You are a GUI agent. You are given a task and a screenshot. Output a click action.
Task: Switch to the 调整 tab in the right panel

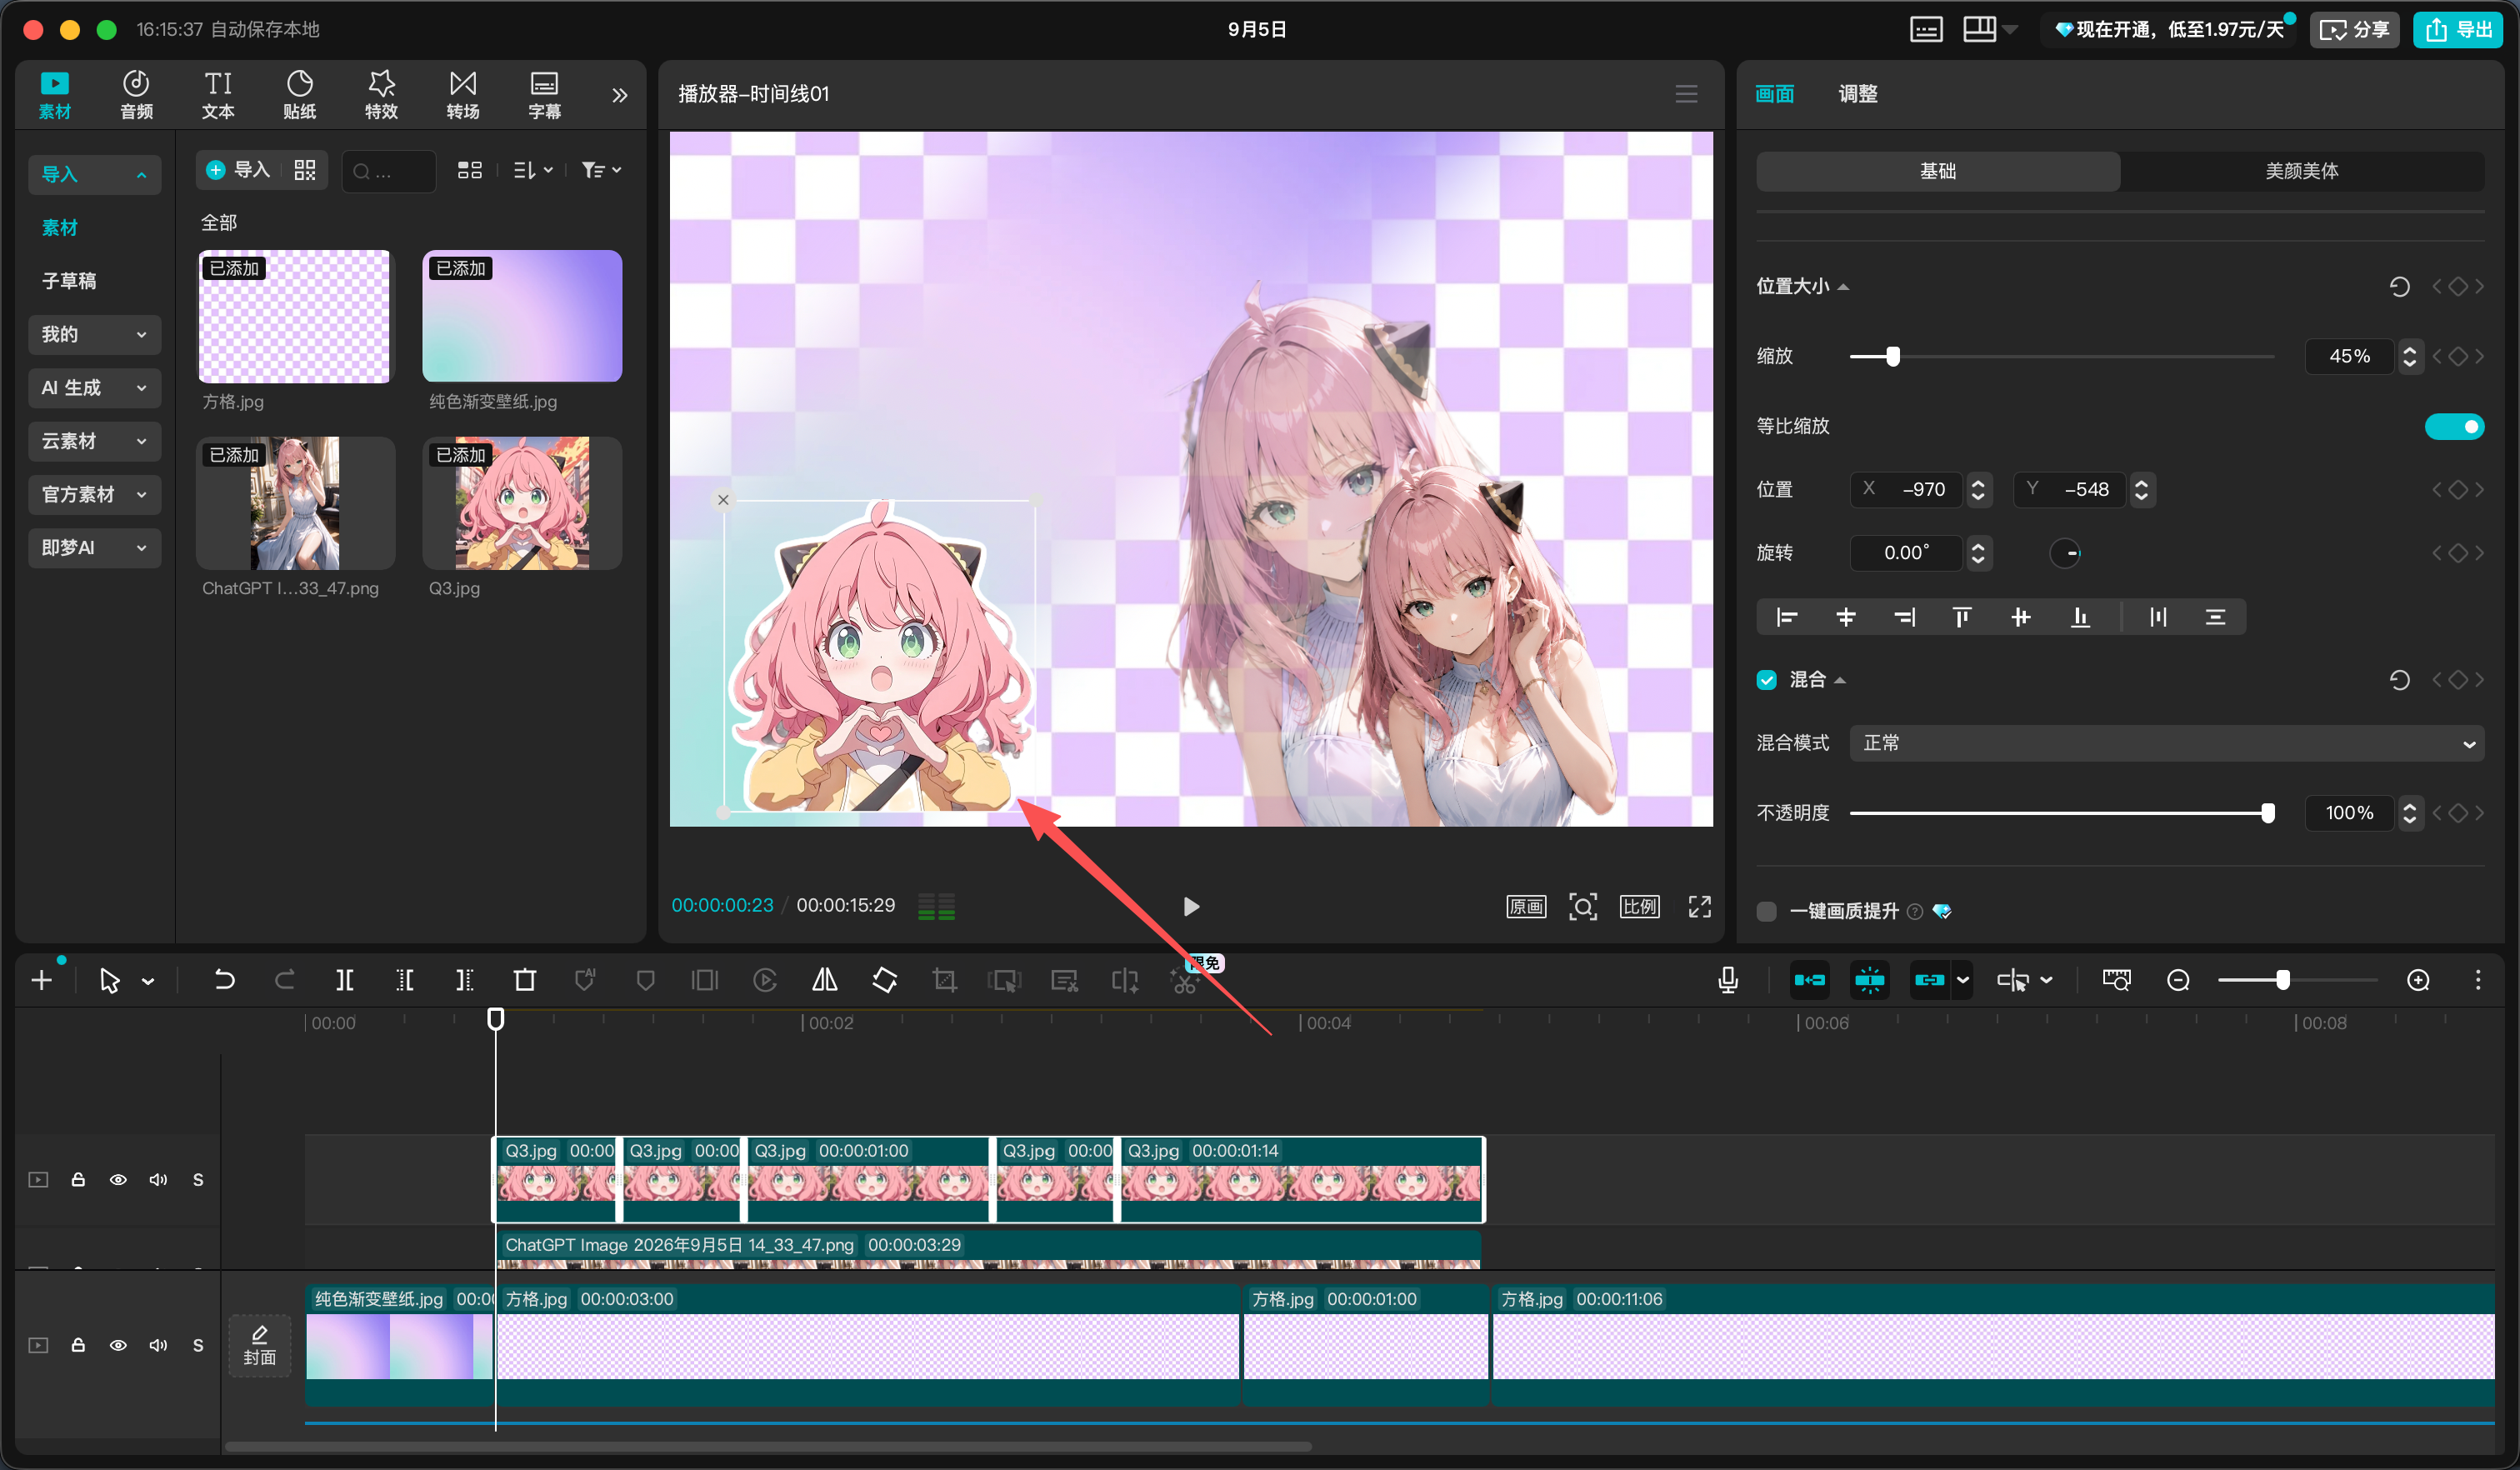(x=1857, y=94)
